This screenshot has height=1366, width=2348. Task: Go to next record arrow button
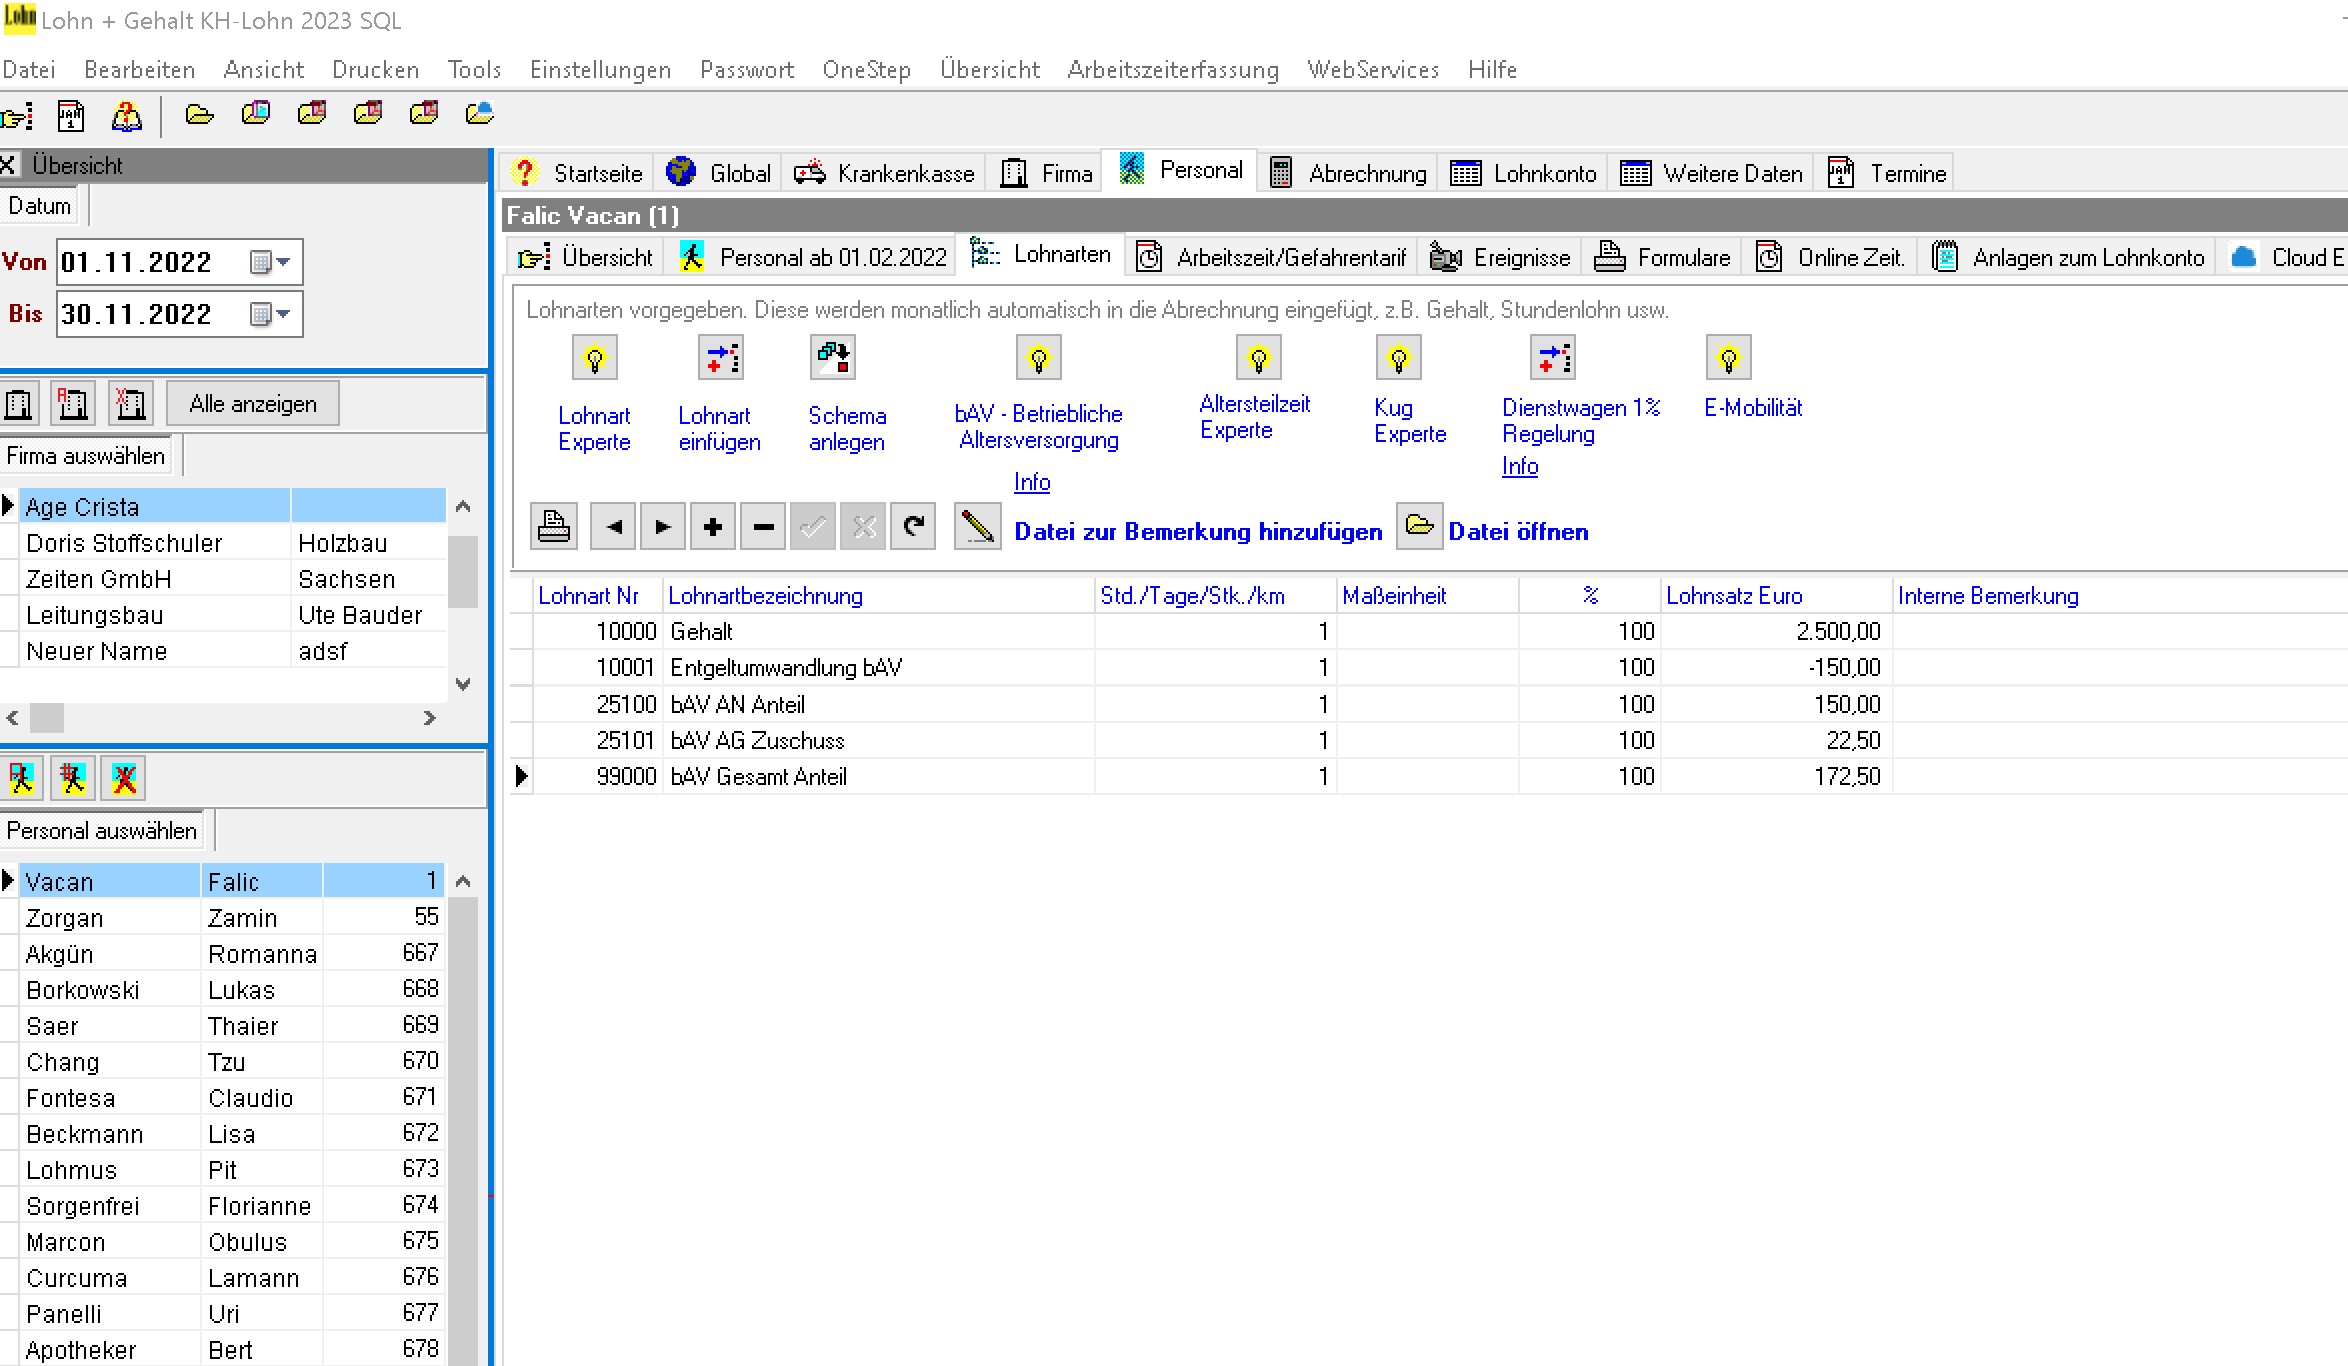point(662,527)
